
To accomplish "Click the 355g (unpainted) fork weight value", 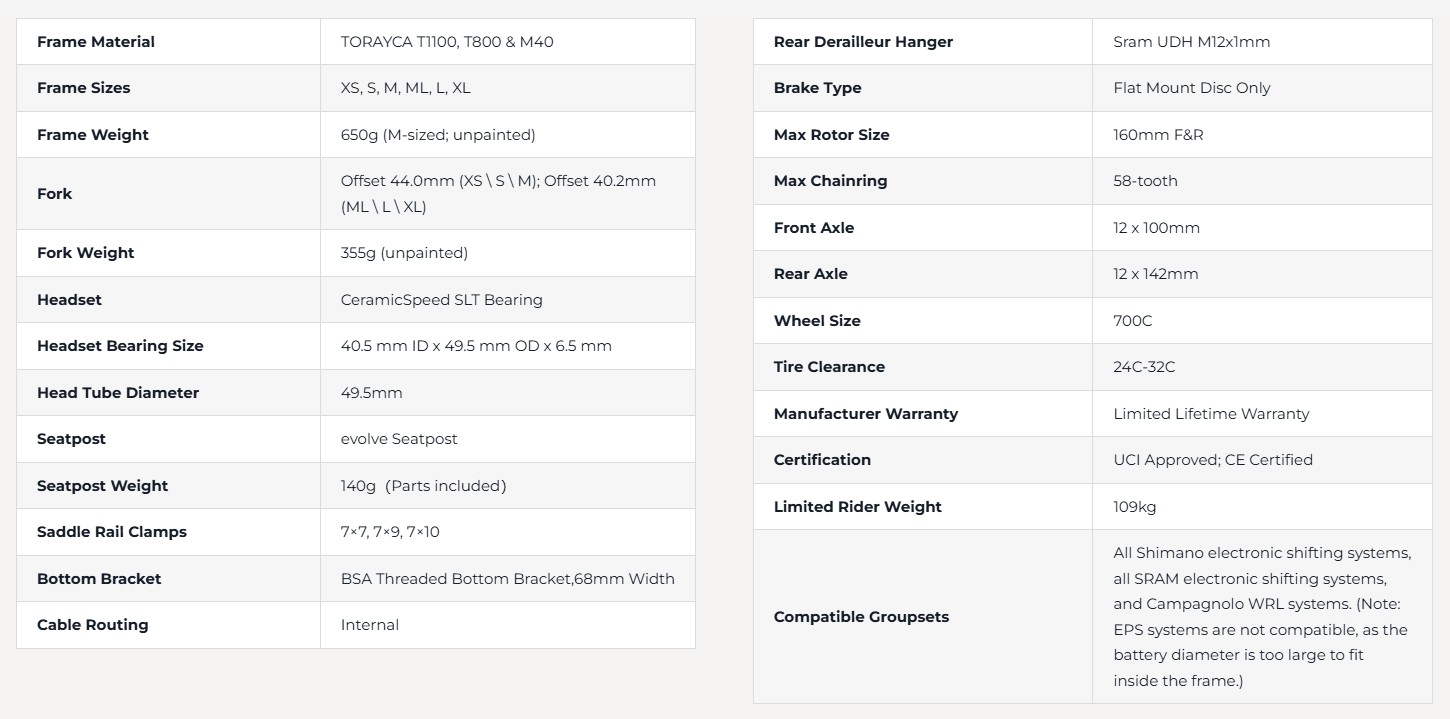I will [x=404, y=253].
